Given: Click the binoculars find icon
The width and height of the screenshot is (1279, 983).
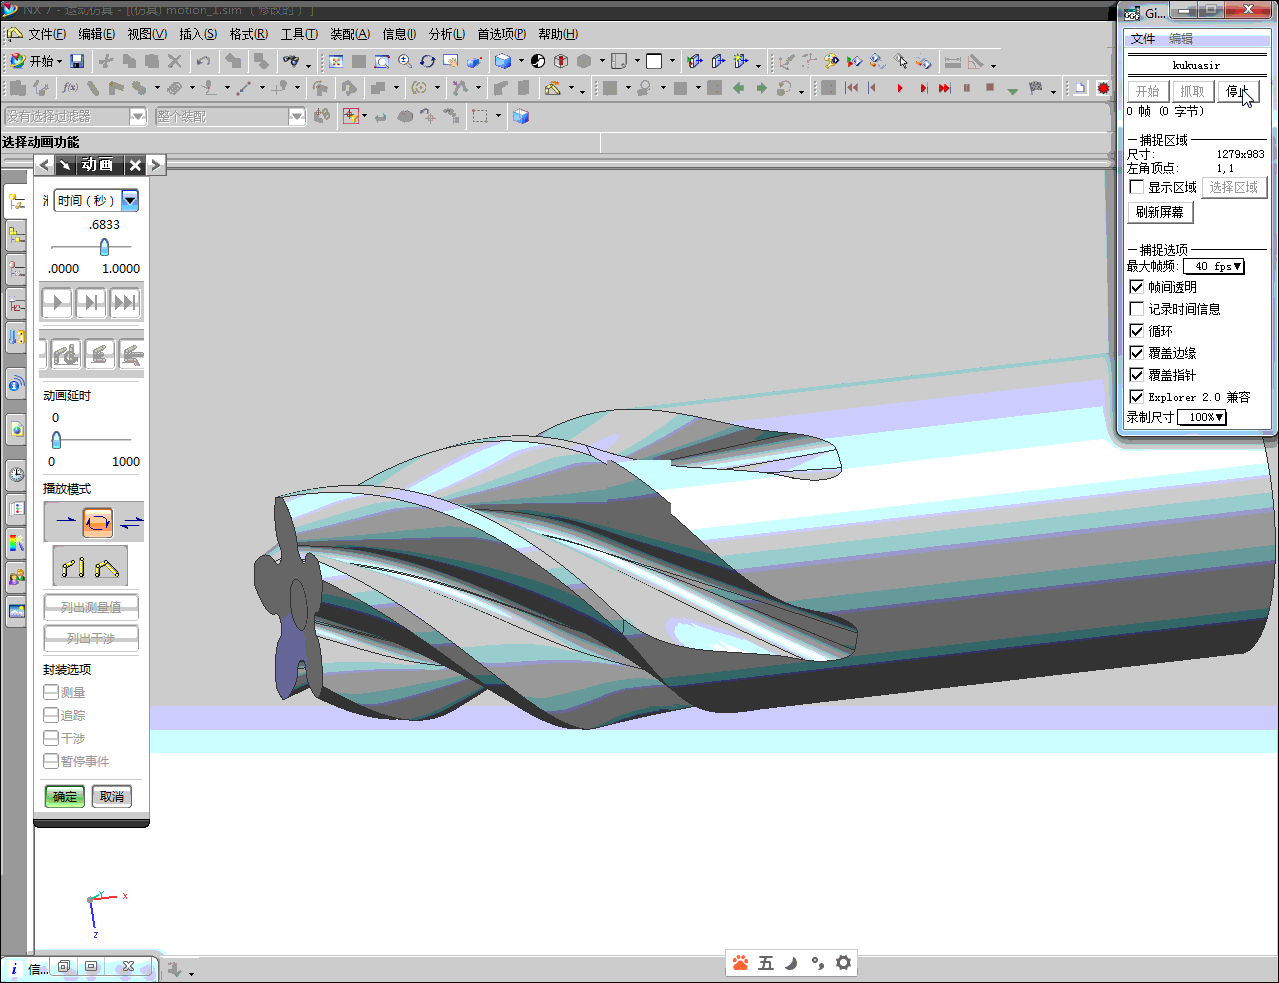Looking at the screenshot, I should (x=291, y=61).
